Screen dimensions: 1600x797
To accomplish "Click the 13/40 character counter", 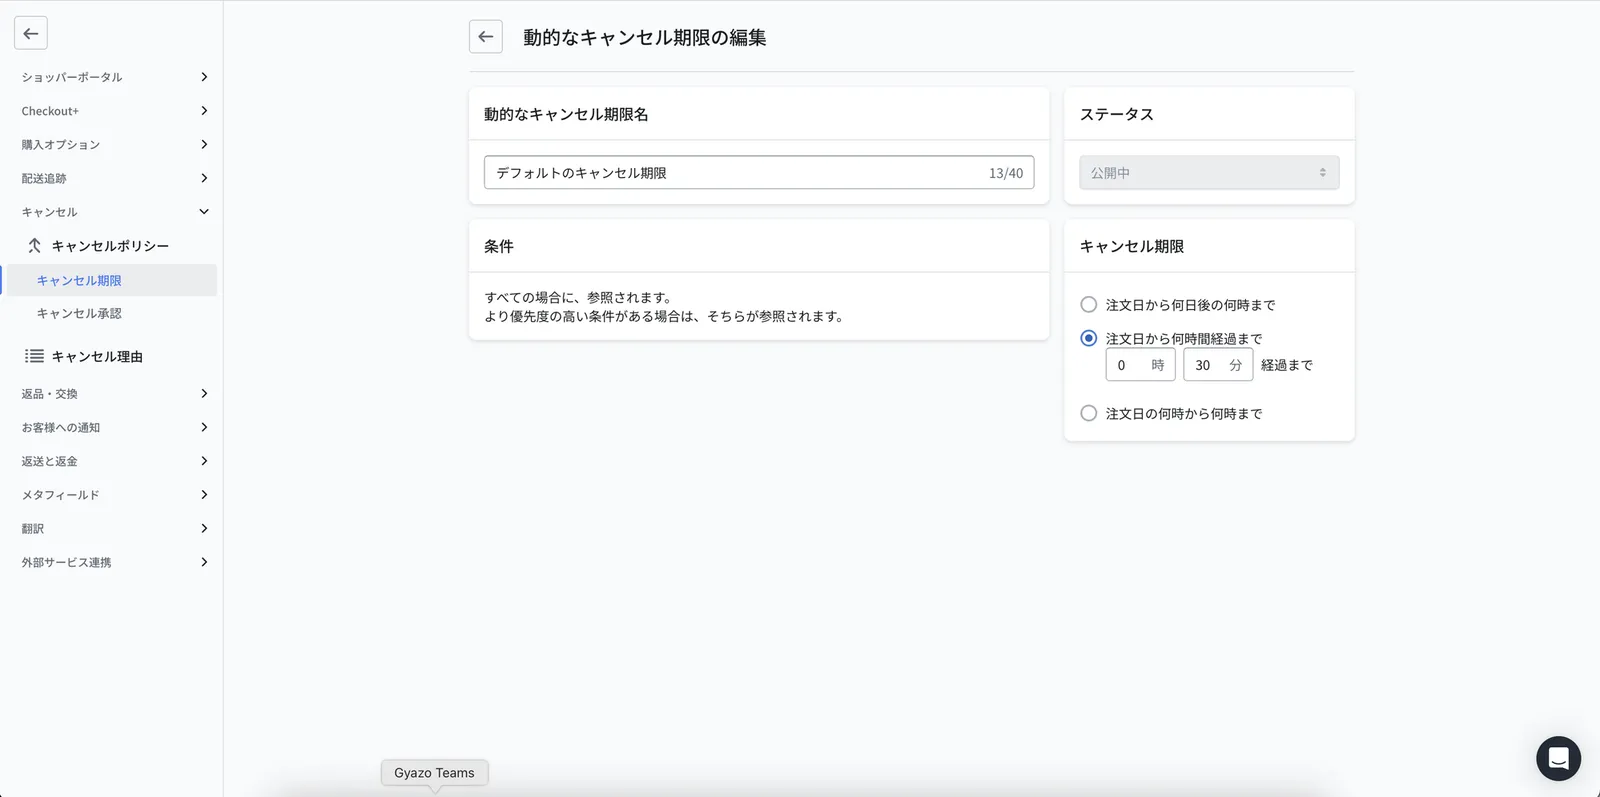I will click(1006, 173).
